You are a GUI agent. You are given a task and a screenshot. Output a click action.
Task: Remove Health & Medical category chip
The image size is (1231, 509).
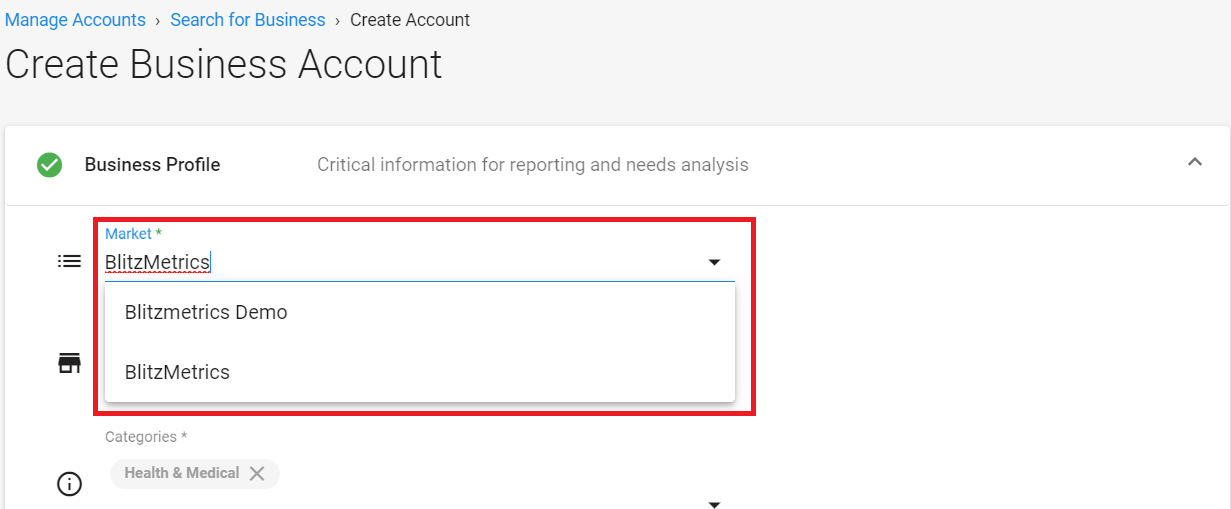257,473
